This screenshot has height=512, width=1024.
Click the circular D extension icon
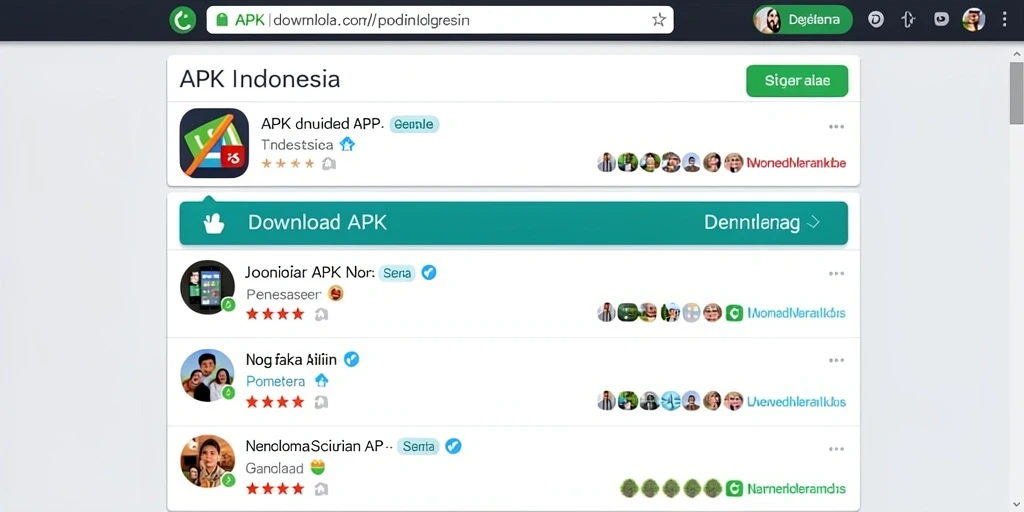coord(876,20)
